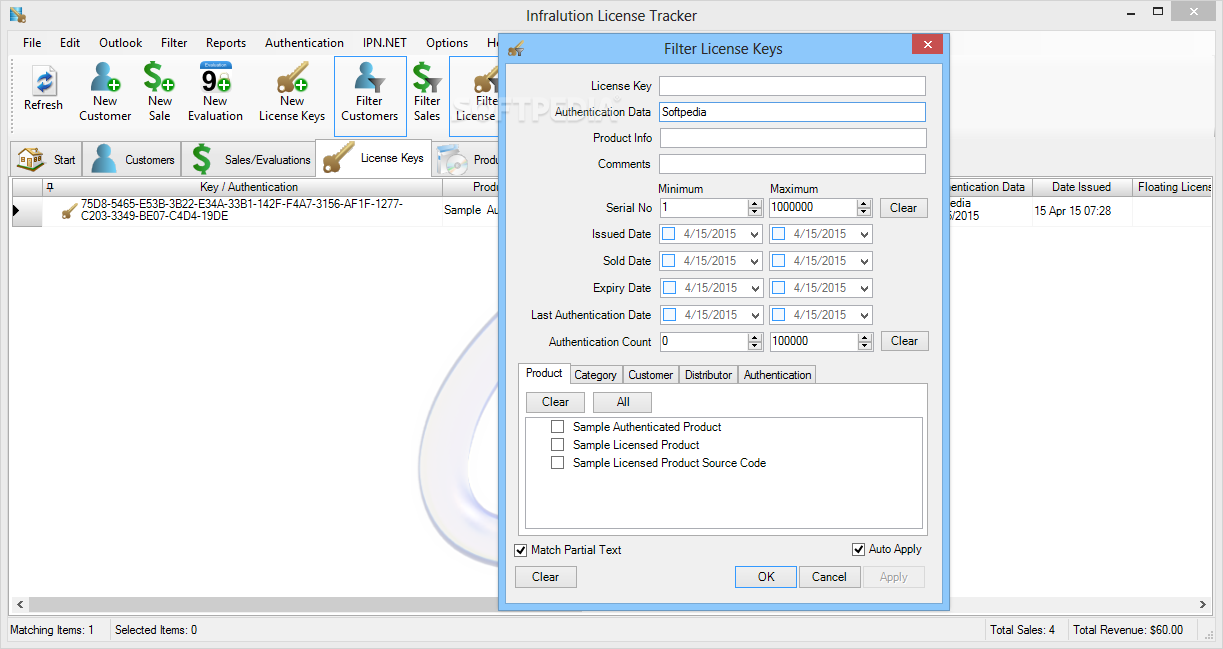Click Clear next to Authentication Count
The height and width of the screenshot is (649, 1223).
pyautogui.click(x=905, y=341)
